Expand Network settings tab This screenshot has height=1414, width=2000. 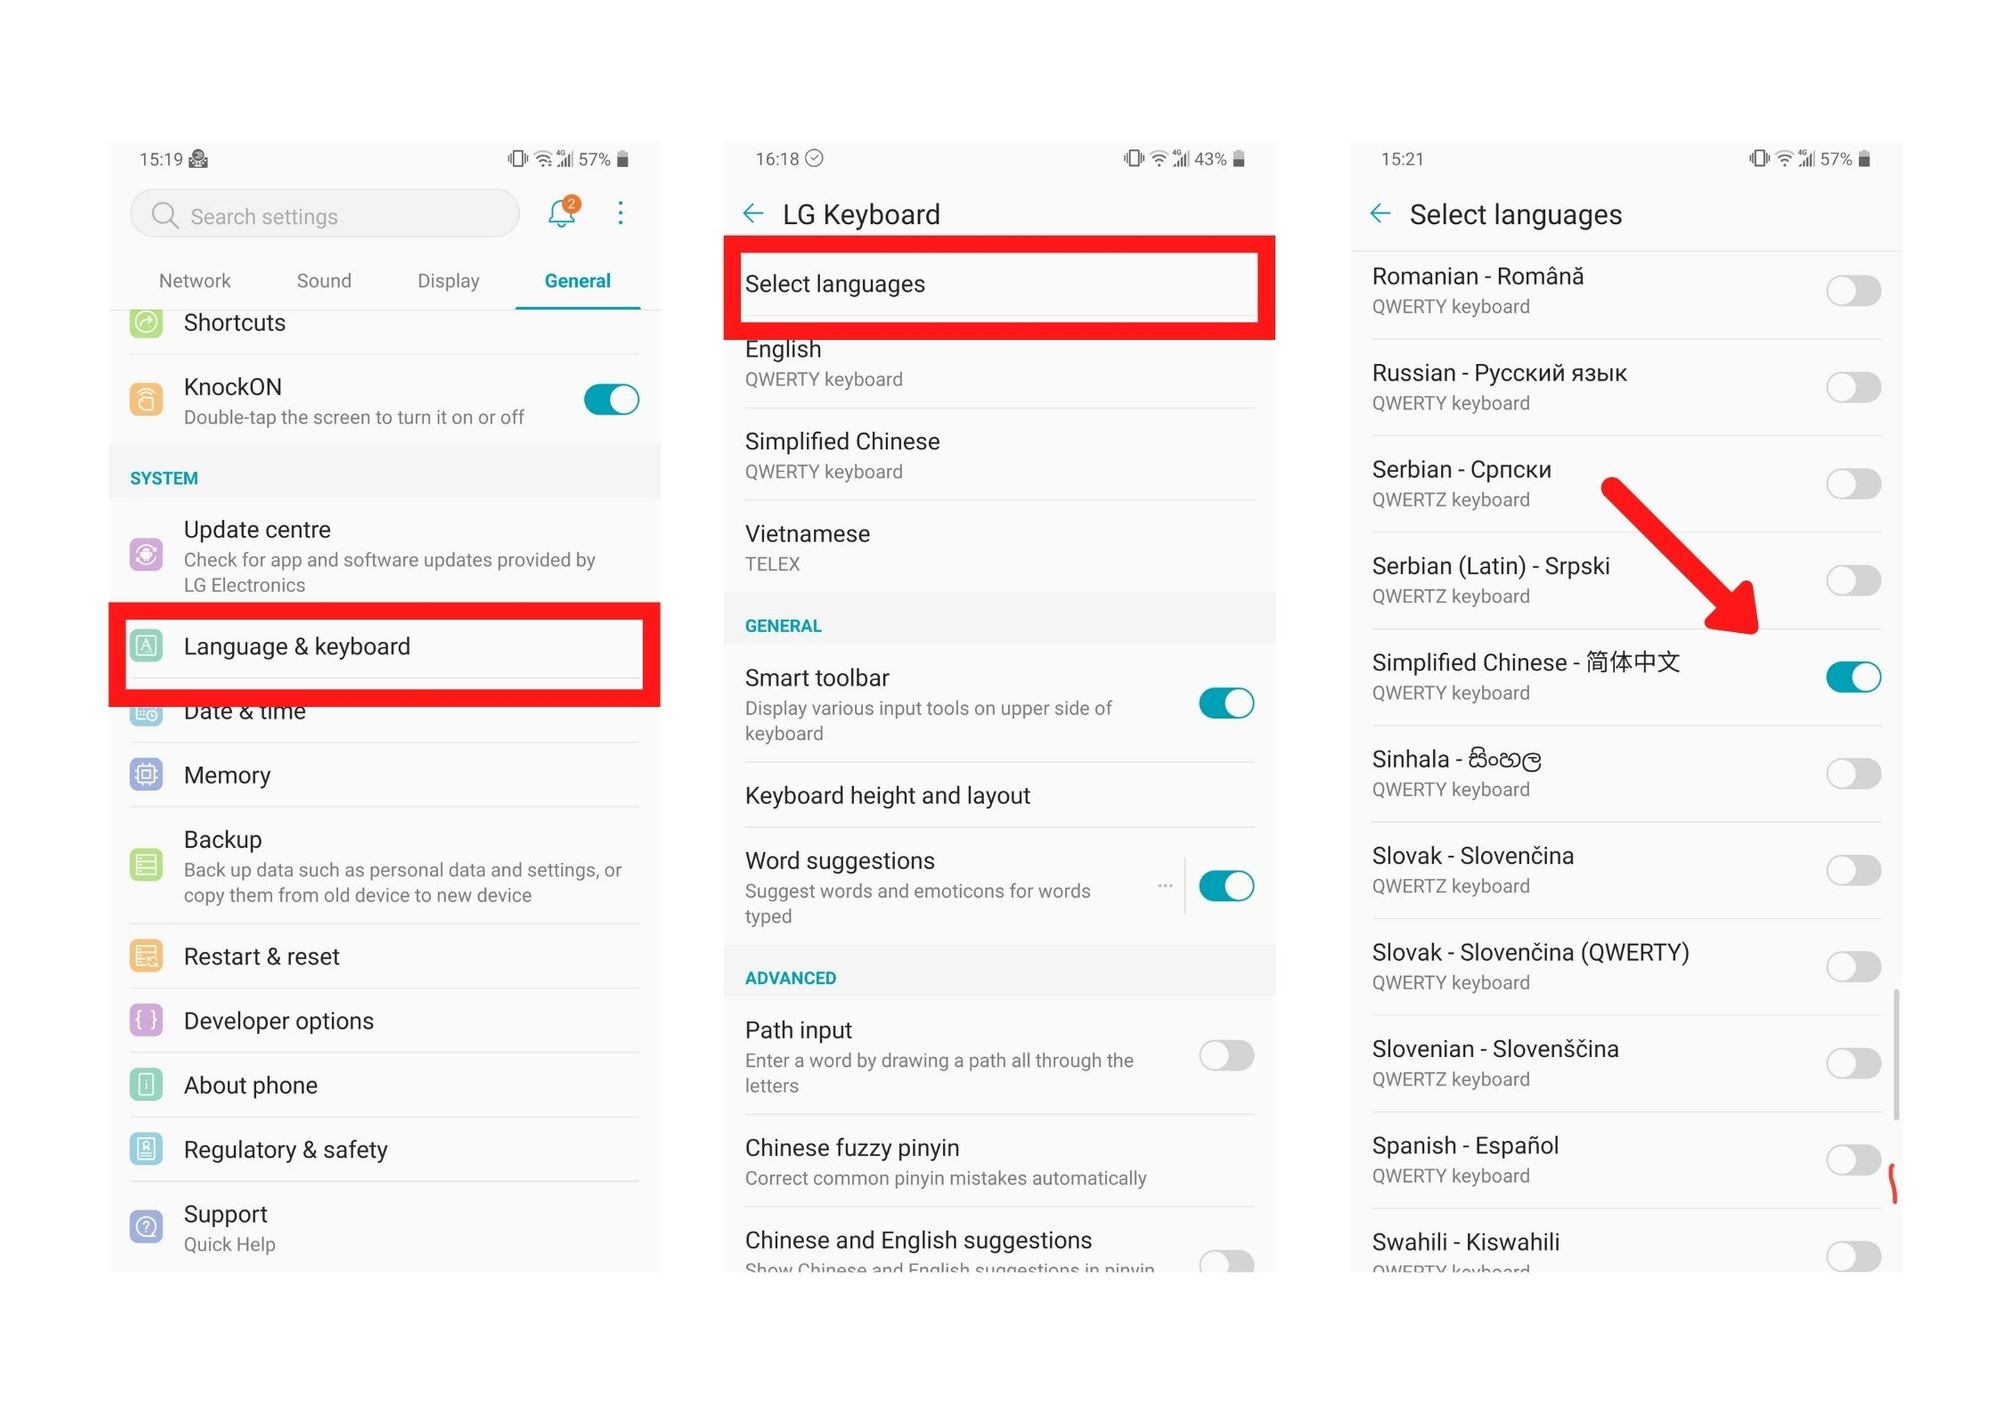click(193, 279)
